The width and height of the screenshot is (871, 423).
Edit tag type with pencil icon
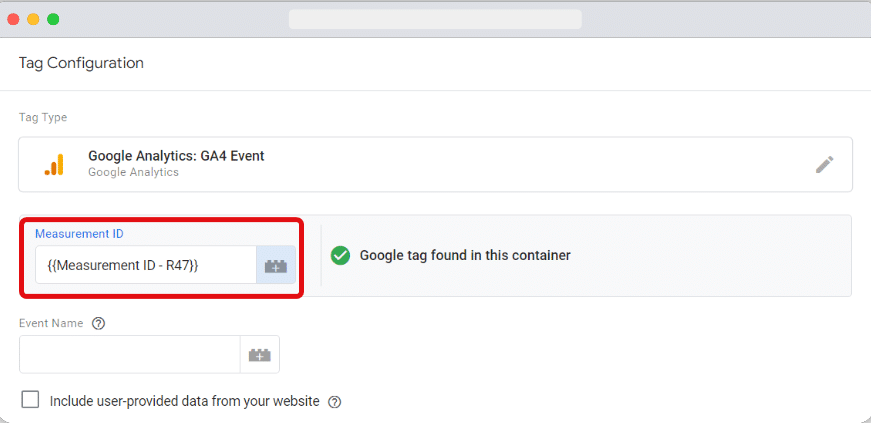coord(824,165)
